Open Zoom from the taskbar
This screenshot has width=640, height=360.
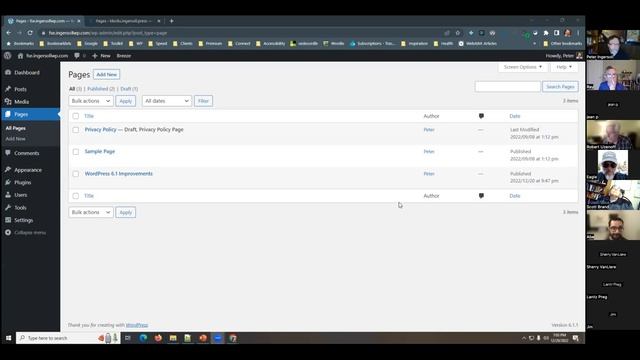click(x=218, y=338)
